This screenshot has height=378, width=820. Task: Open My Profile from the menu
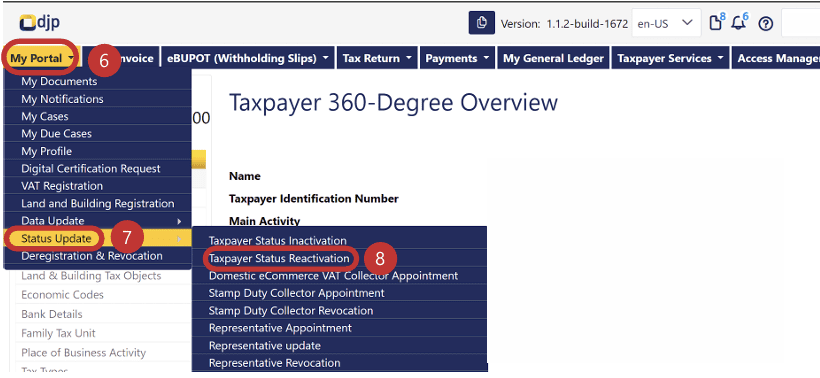click(98, 151)
